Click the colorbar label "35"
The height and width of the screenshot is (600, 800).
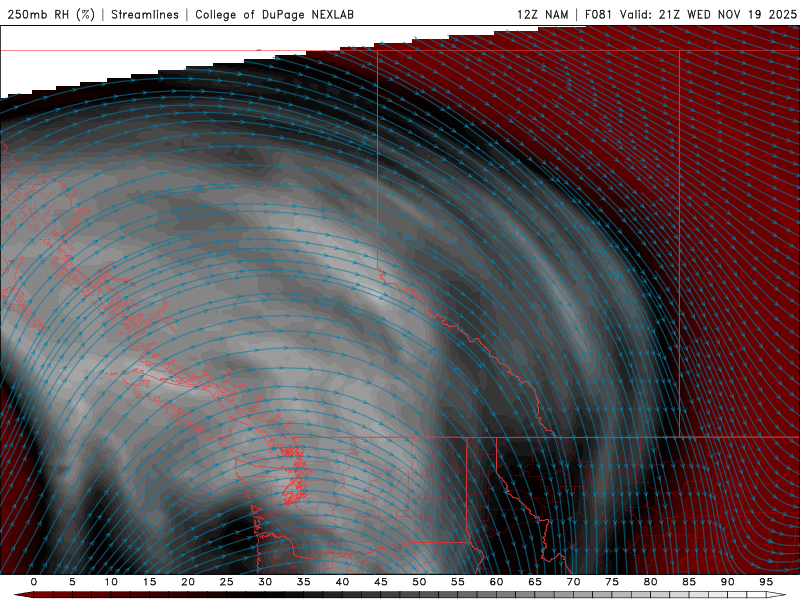tap(304, 582)
